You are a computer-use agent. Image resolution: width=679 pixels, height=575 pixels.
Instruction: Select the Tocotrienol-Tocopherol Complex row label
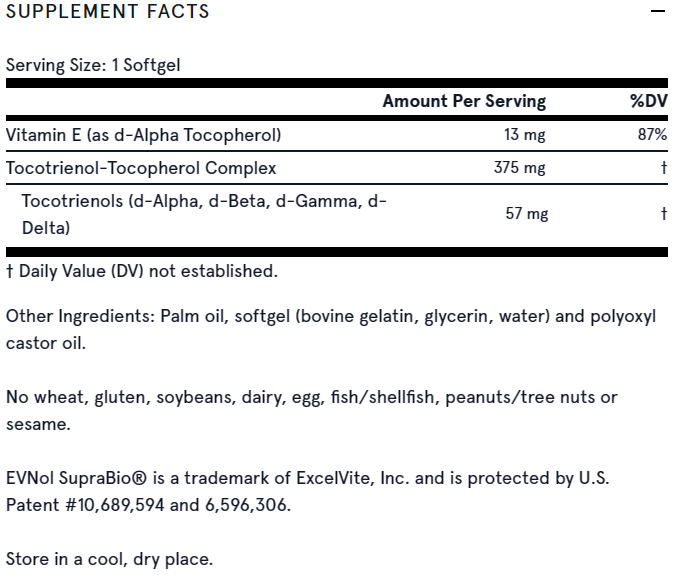pyautogui.click(x=141, y=167)
